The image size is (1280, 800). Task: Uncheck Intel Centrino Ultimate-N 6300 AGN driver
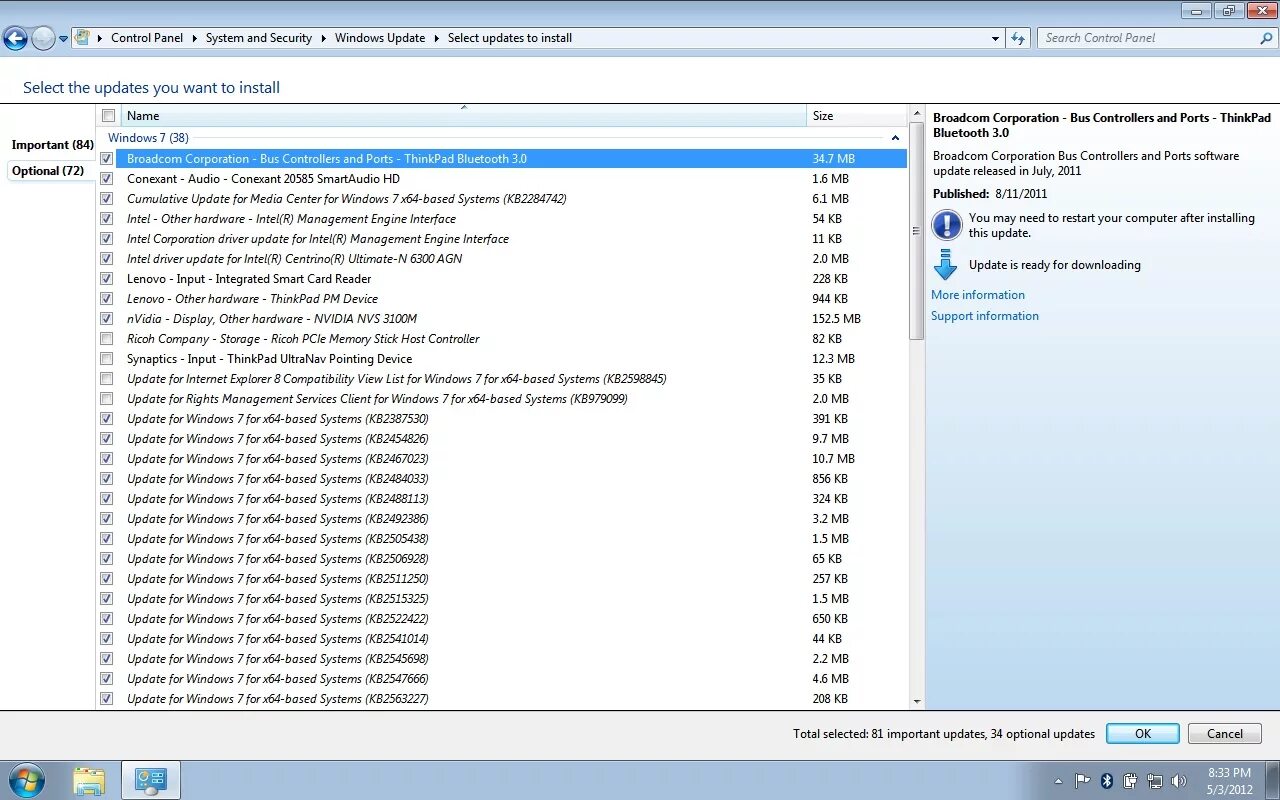pyautogui.click(x=107, y=258)
